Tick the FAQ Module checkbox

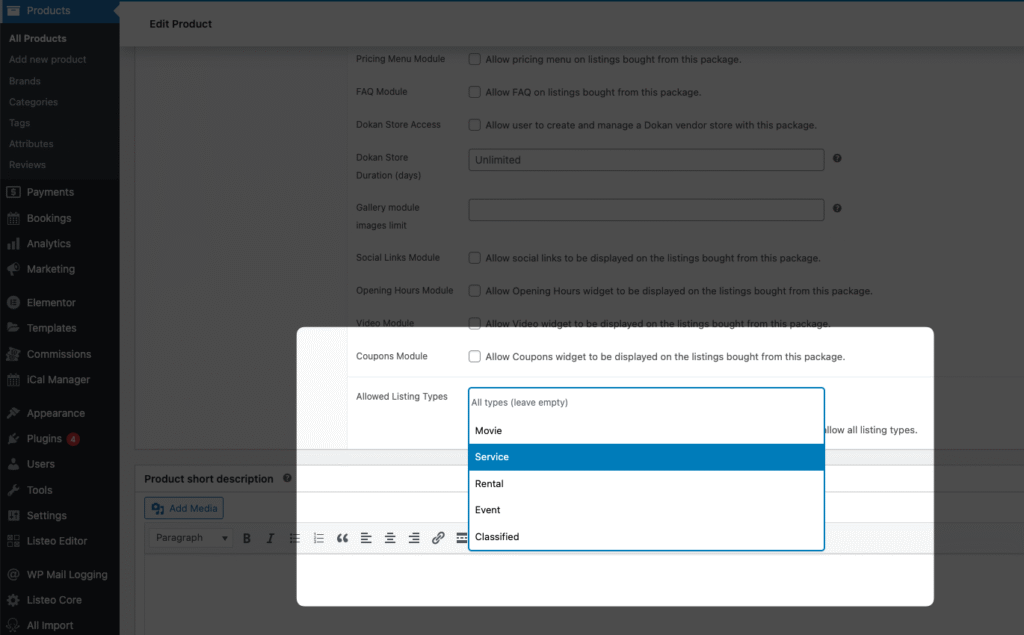pyautogui.click(x=475, y=92)
